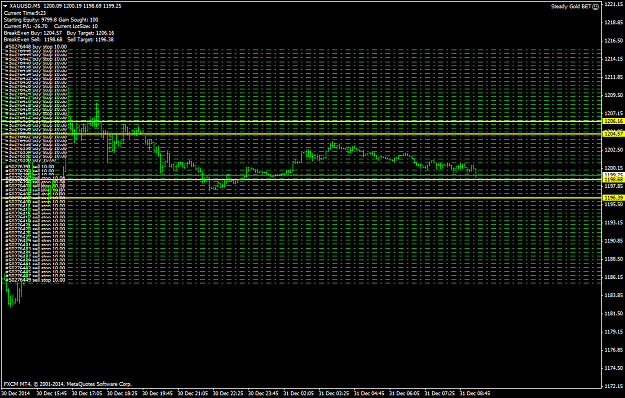Click the 1190.85 price scale label
Image resolution: width=625 pixels, height=398 pixels.
tap(614, 241)
